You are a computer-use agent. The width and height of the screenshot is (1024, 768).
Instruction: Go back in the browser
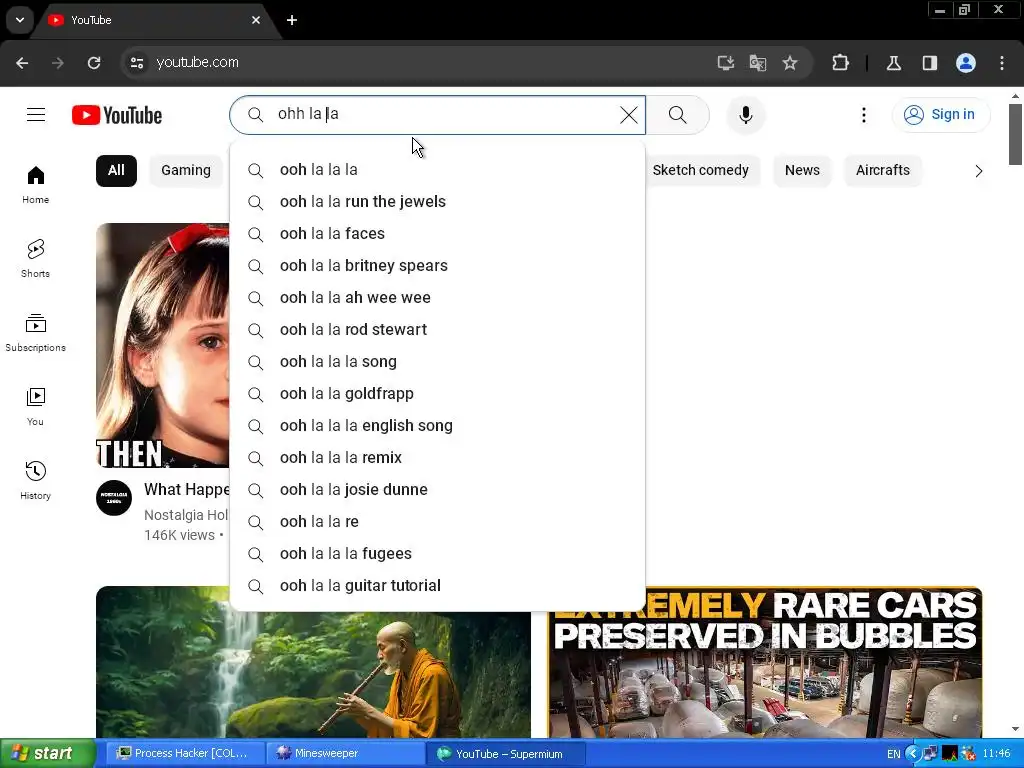(x=22, y=63)
